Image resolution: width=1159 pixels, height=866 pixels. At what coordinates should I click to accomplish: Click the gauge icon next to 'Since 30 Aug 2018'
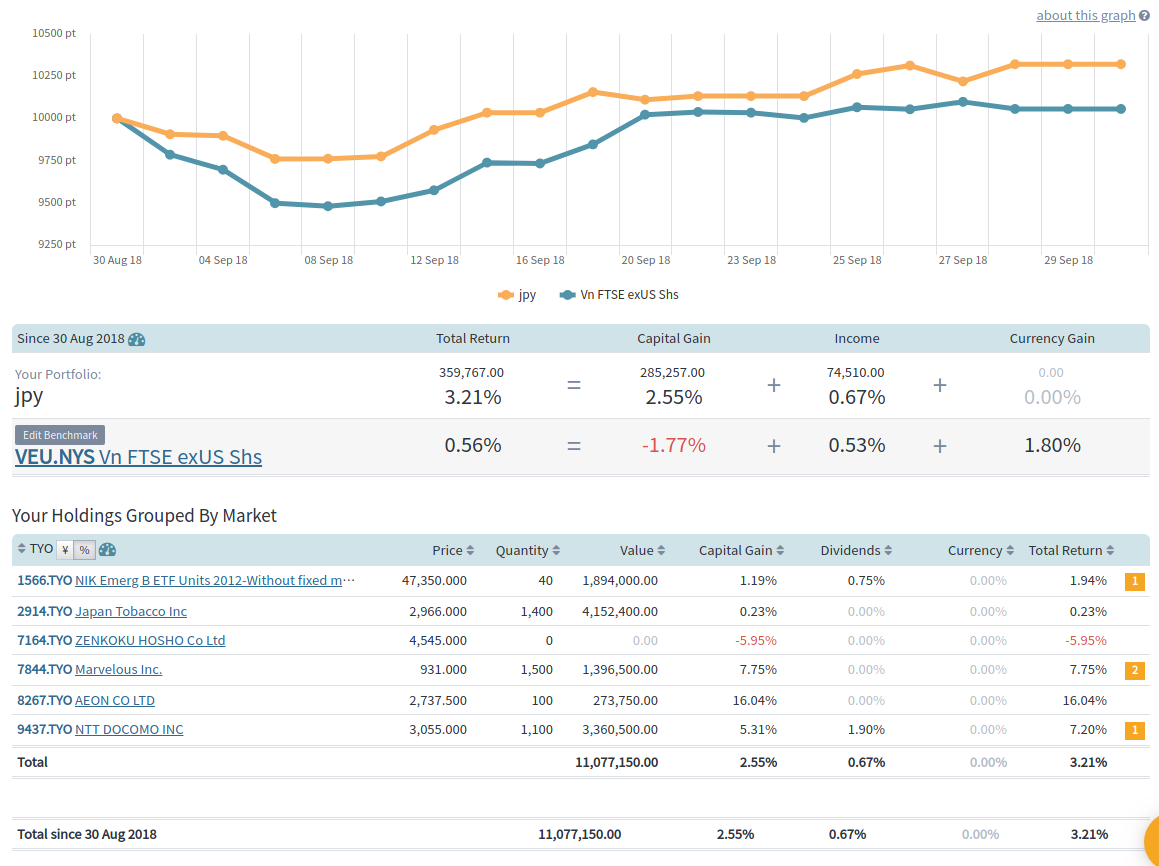point(137,339)
